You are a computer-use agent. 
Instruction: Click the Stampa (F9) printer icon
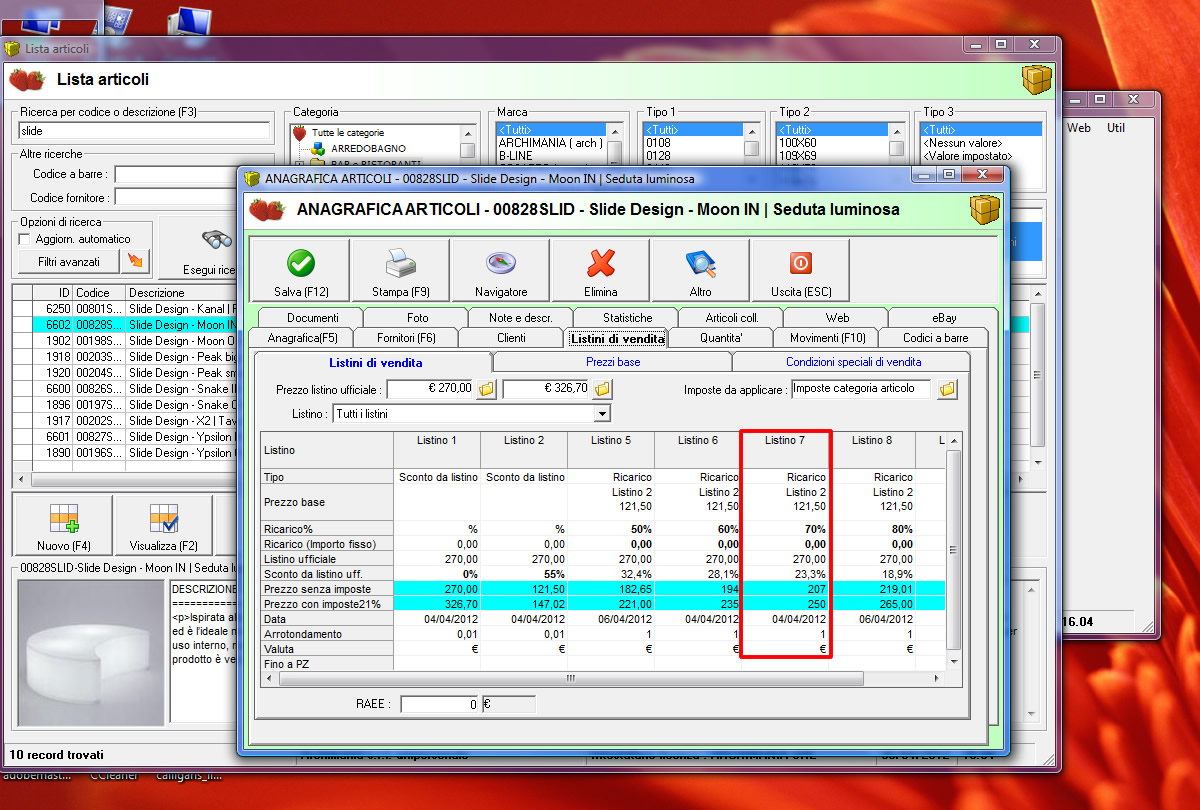tap(400, 263)
